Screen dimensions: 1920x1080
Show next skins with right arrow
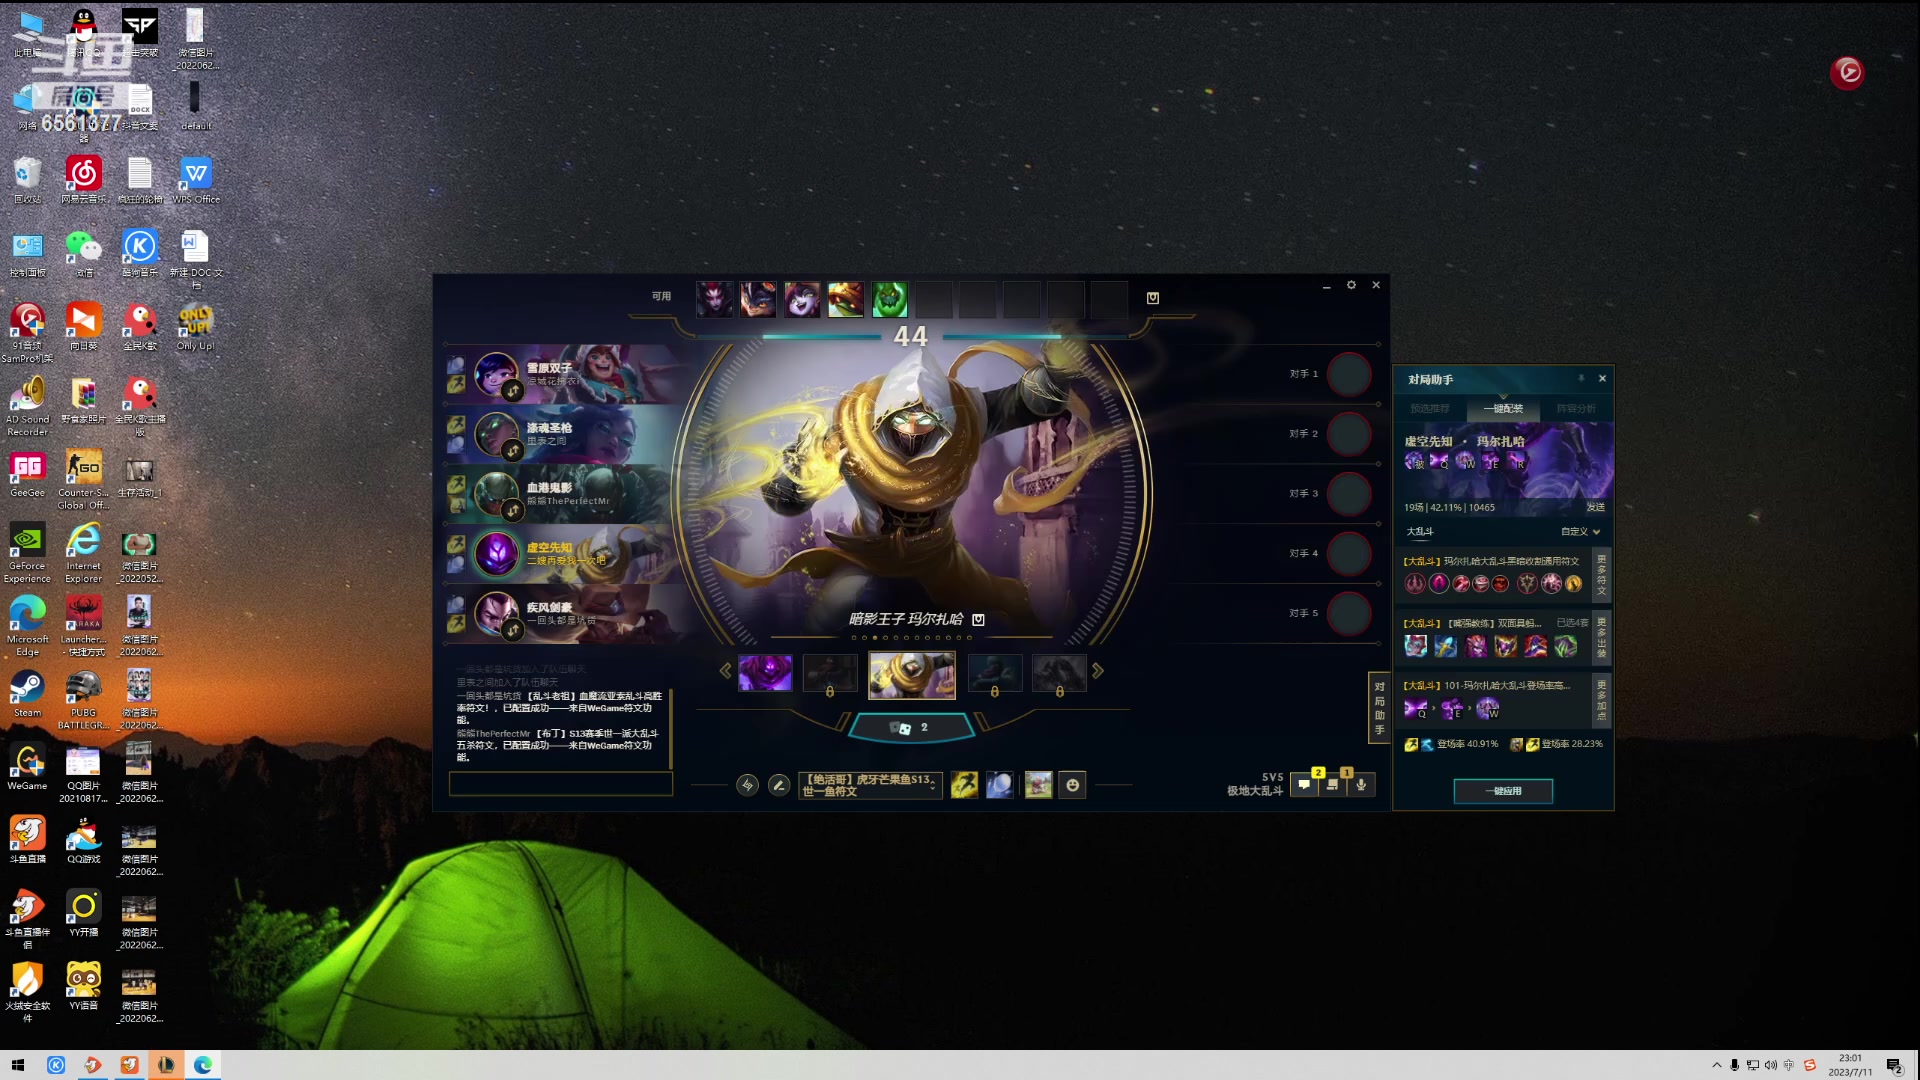click(1098, 671)
